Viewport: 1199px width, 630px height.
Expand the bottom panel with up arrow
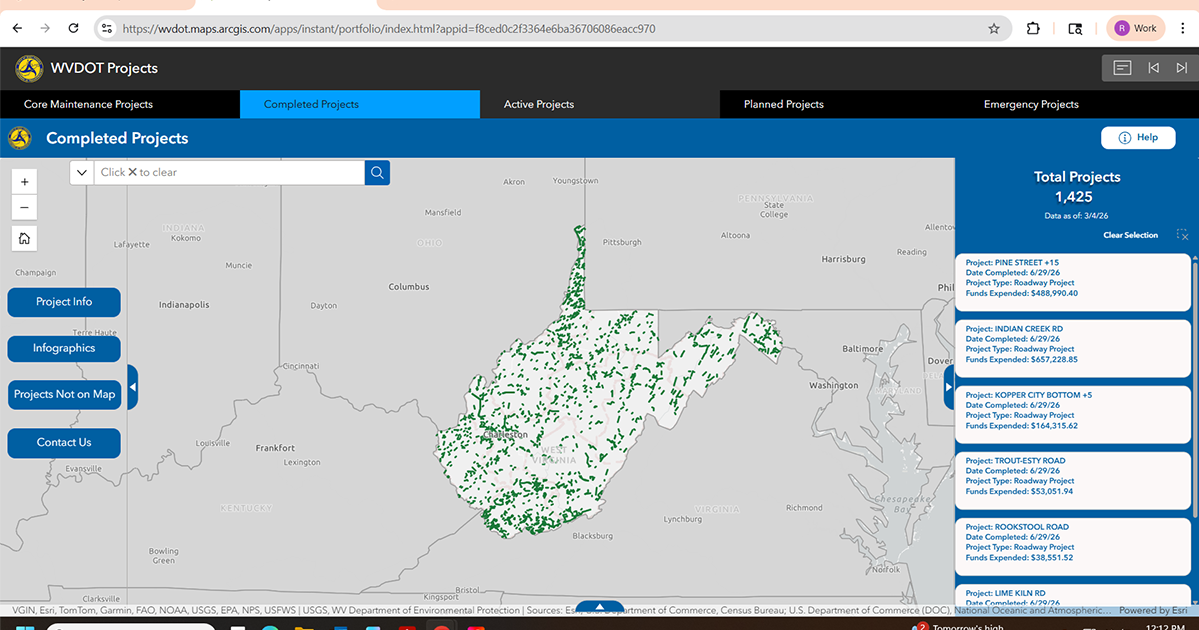point(600,606)
